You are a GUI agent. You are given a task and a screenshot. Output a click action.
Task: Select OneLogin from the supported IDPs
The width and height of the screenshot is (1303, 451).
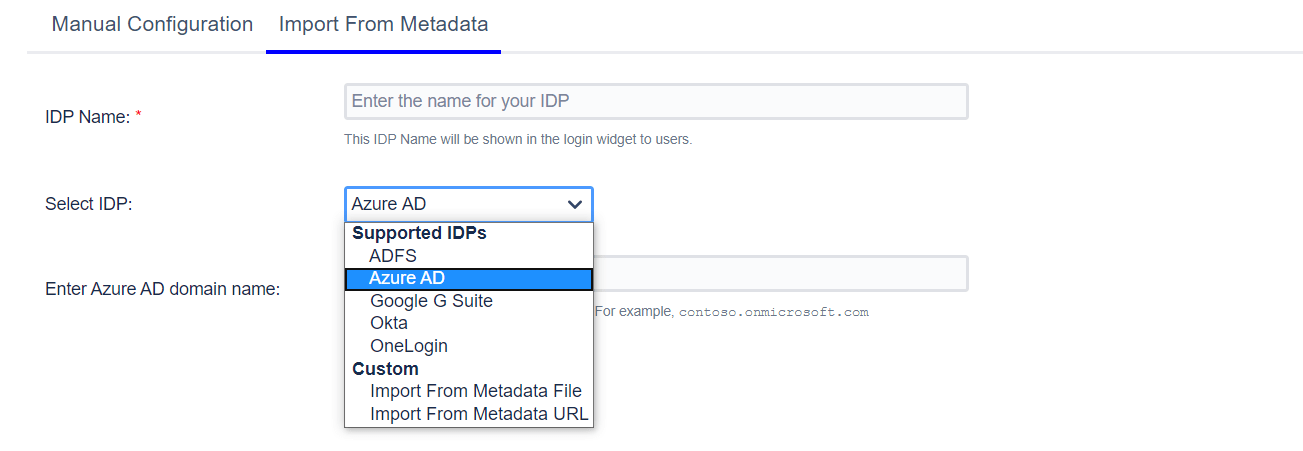[409, 346]
